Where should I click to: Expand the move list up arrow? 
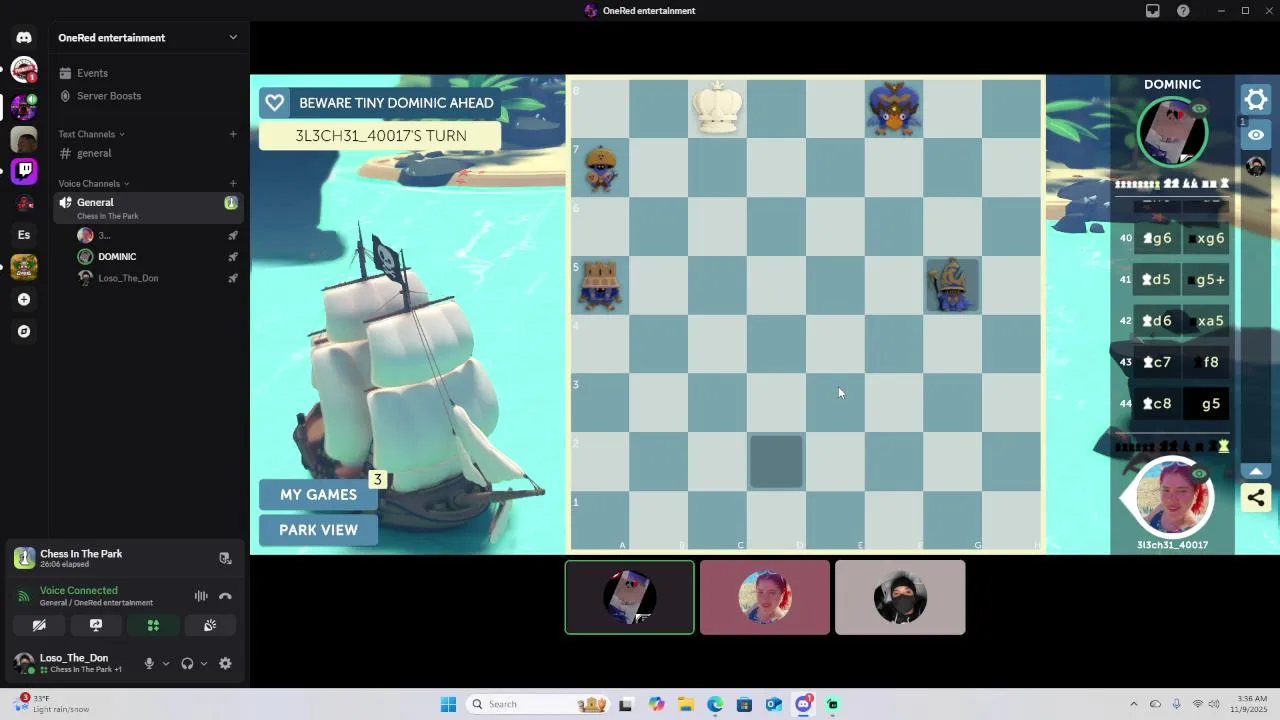(x=1256, y=470)
